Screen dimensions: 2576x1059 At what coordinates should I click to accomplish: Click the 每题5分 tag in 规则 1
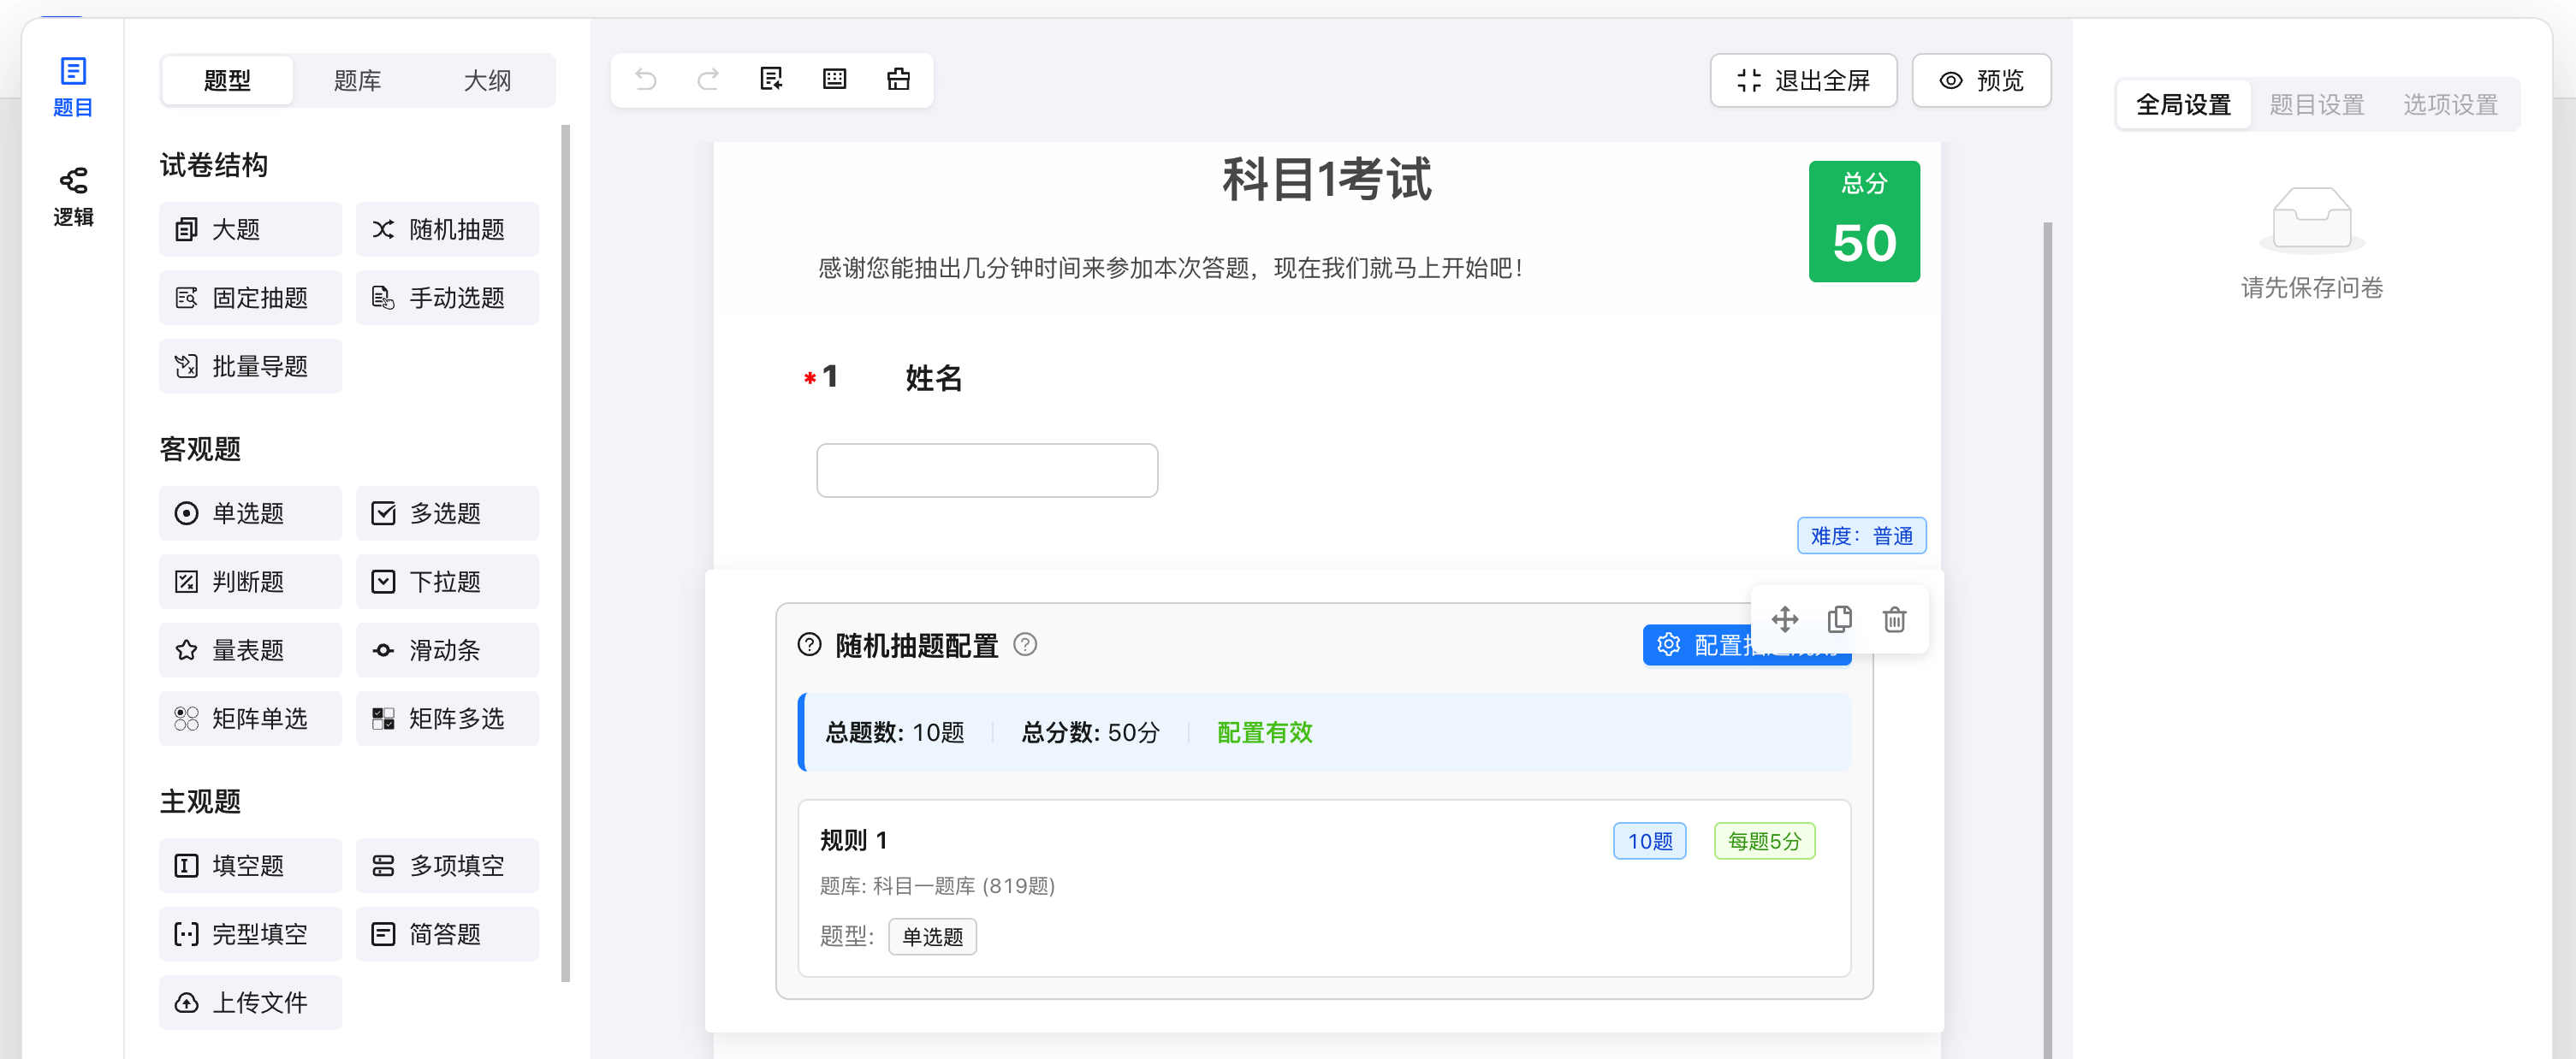(1764, 841)
